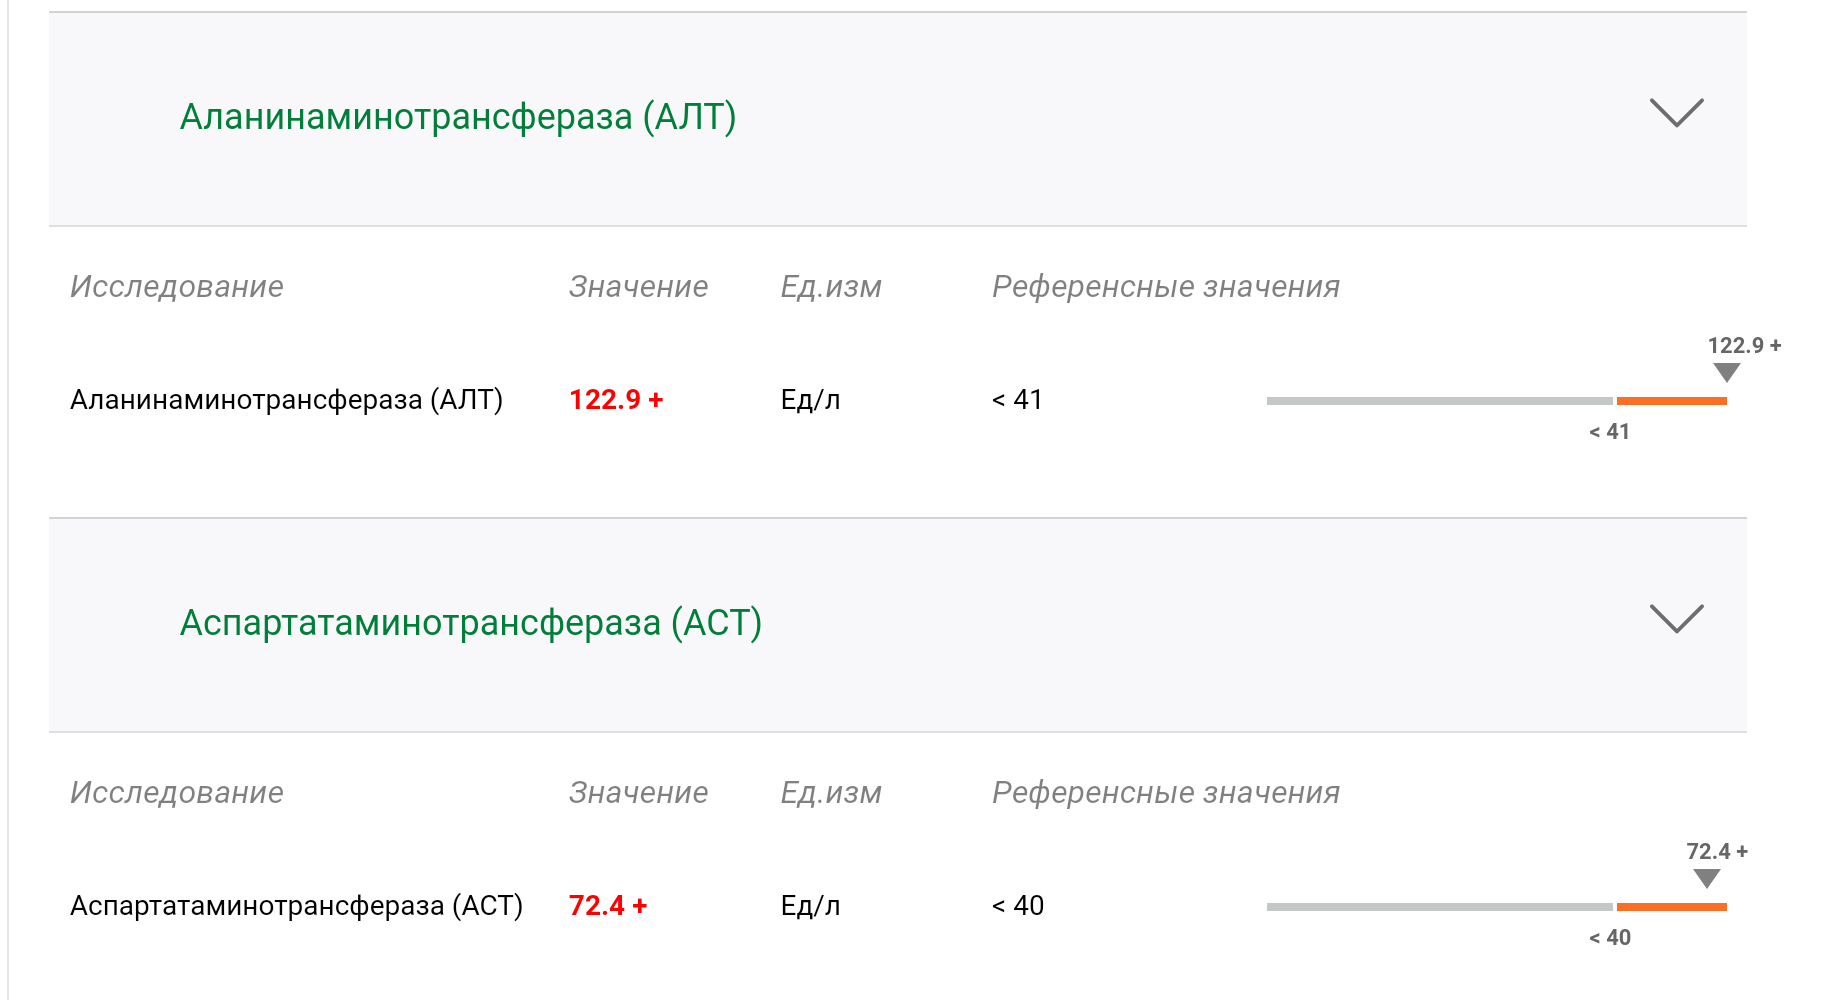Click the '< 41' label under ALT bar
The height and width of the screenshot is (1000, 1847).
click(1609, 432)
